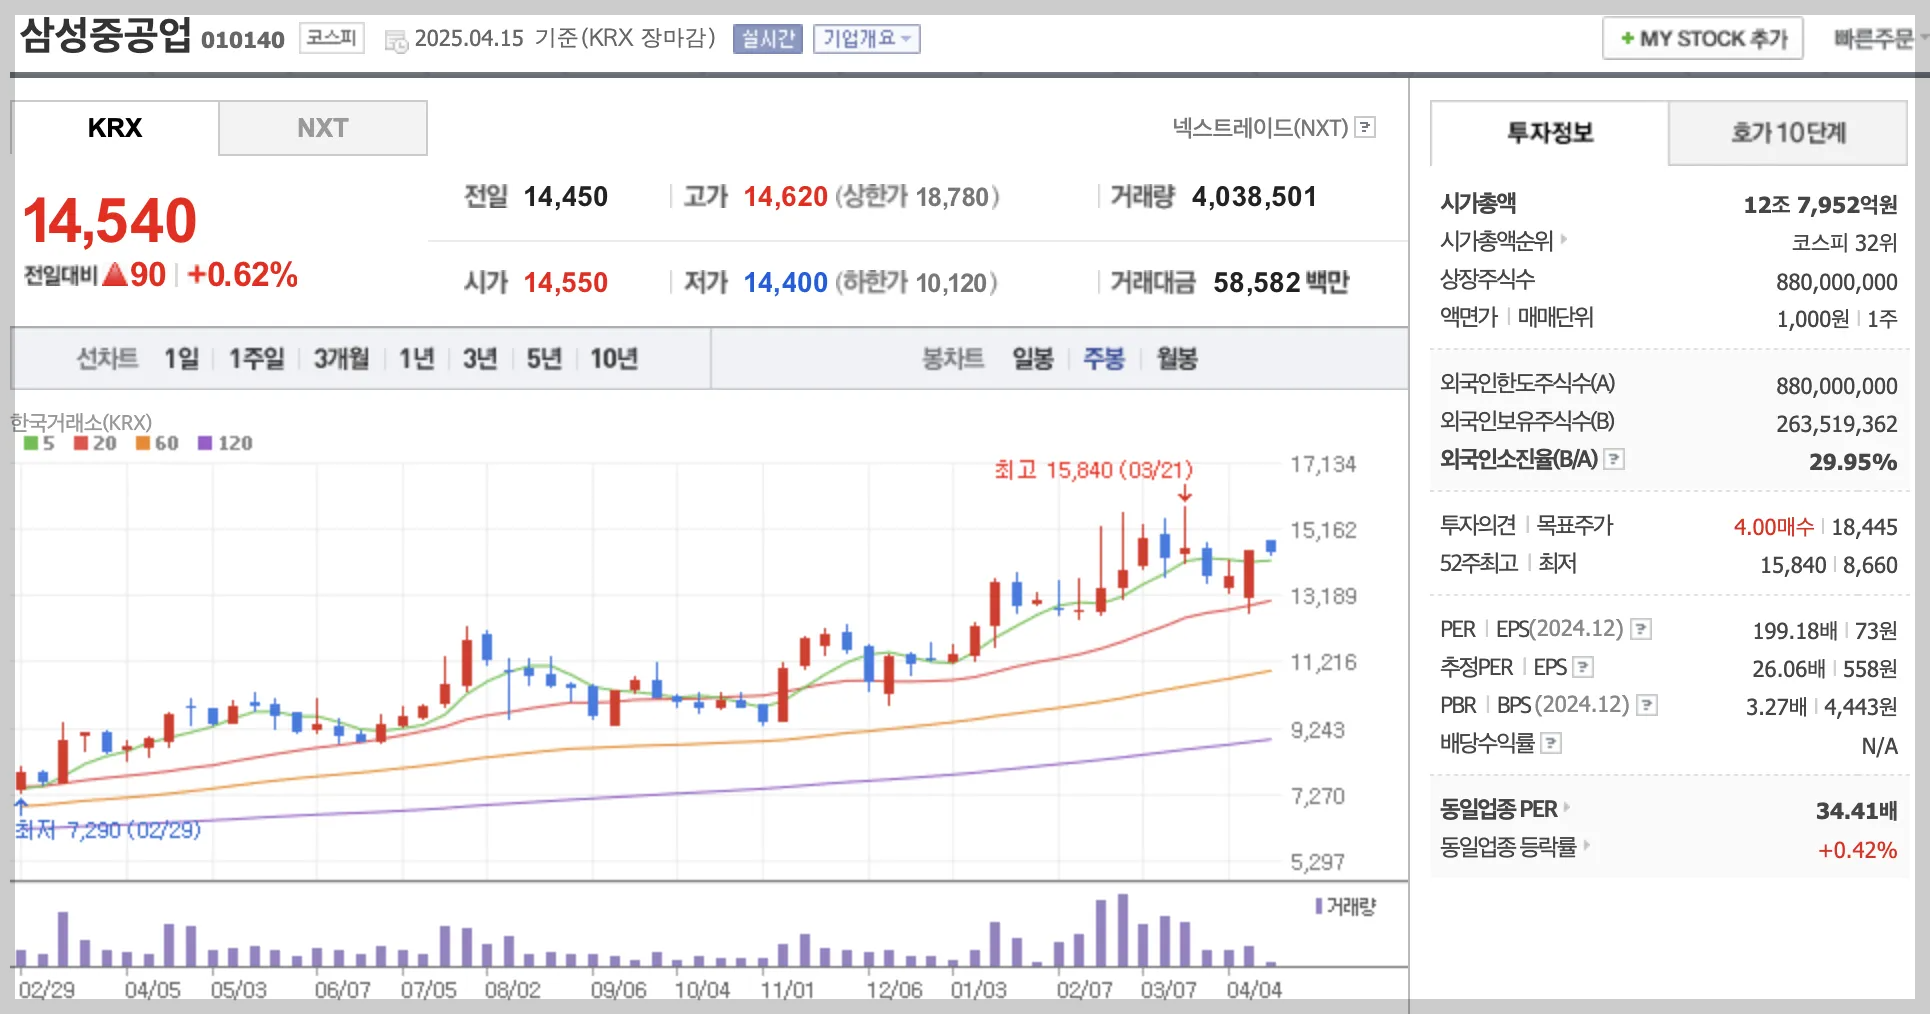Screen dimensions: 1930x1014
Task: Open the 넥스트레이드(NXT) link
Action: click(x=1260, y=128)
